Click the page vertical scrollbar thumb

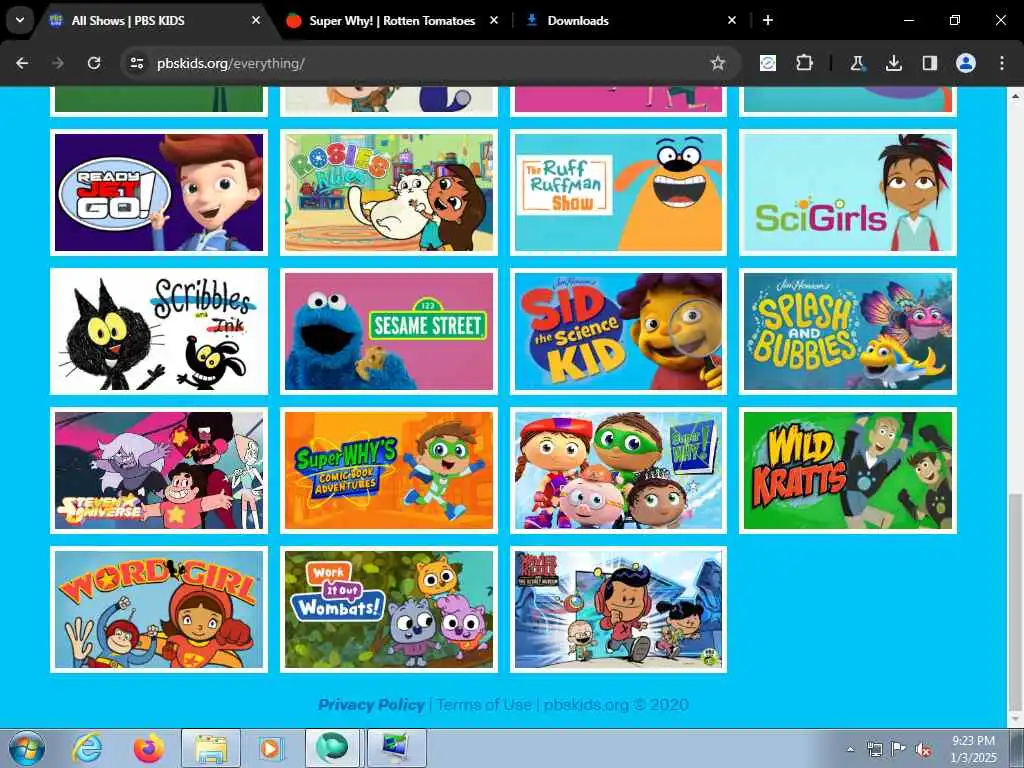point(1015,601)
